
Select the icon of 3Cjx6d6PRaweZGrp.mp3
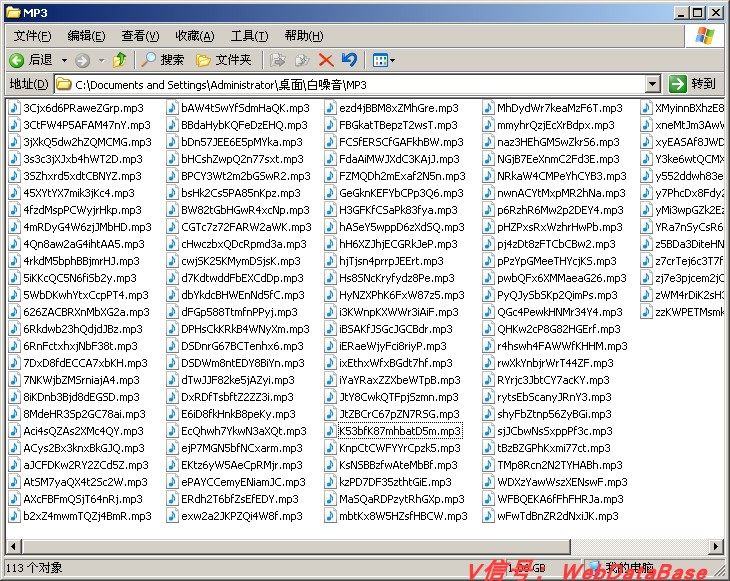[x=14, y=108]
